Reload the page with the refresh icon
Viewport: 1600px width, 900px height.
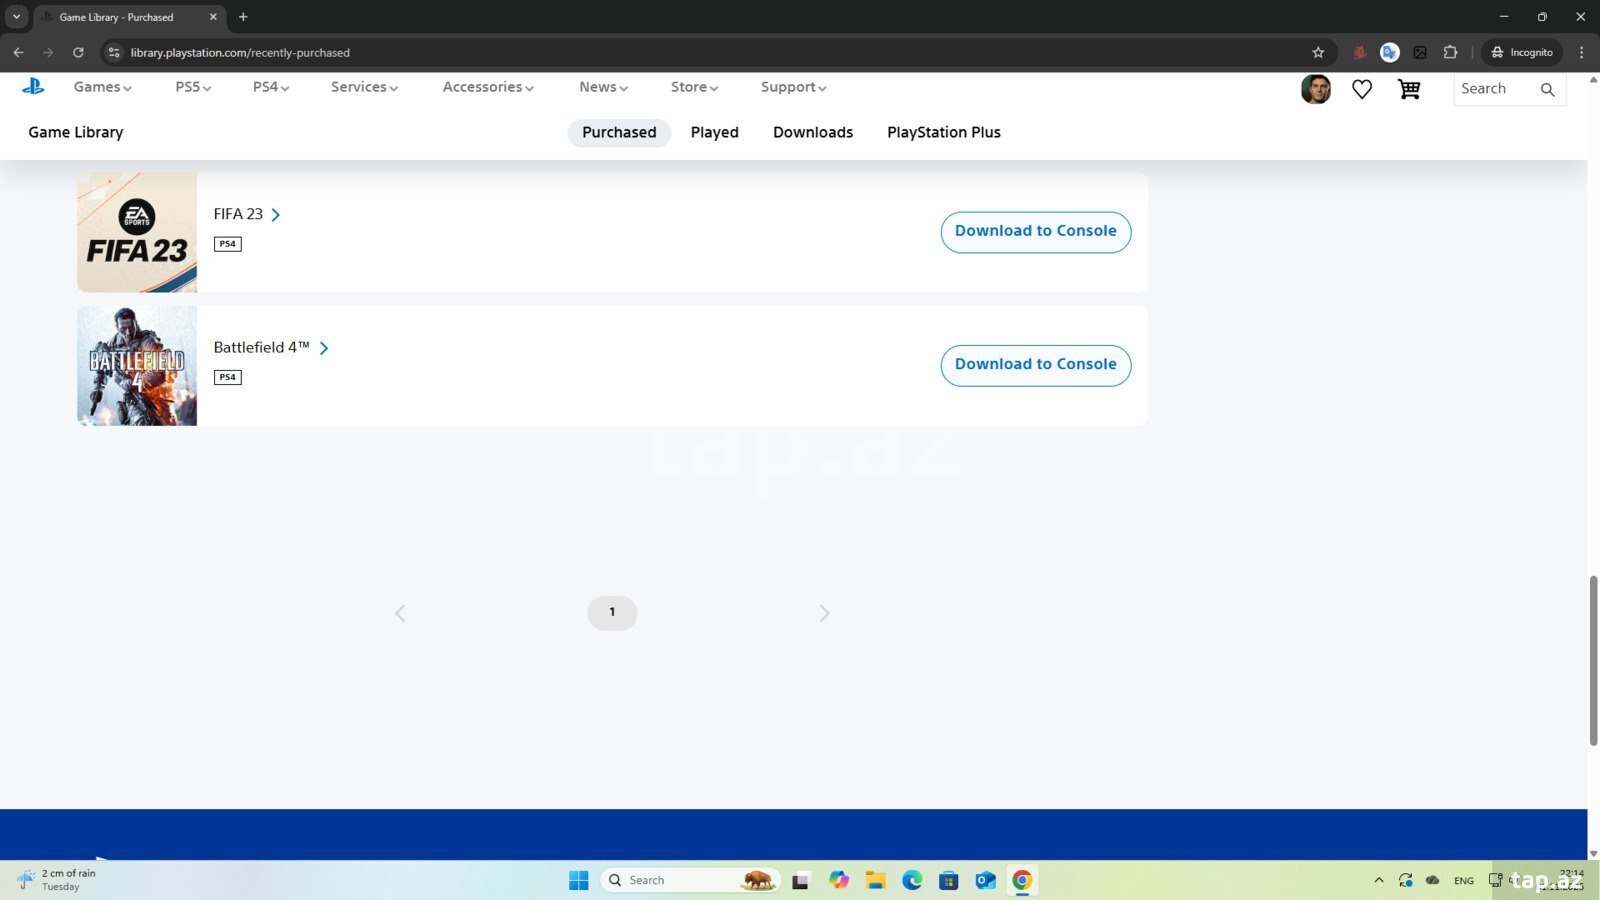point(78,52)
